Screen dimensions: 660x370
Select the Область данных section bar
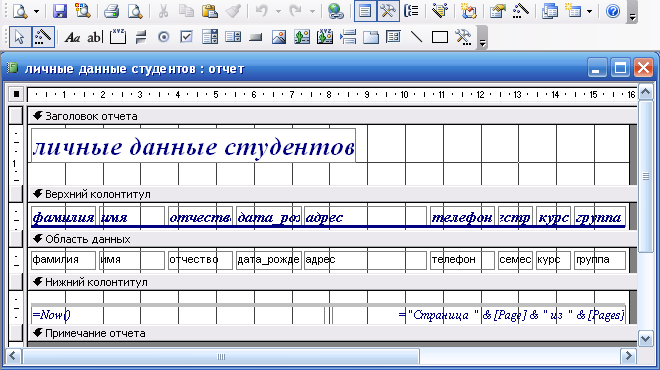pyautogui.click(x=333, y=239)
